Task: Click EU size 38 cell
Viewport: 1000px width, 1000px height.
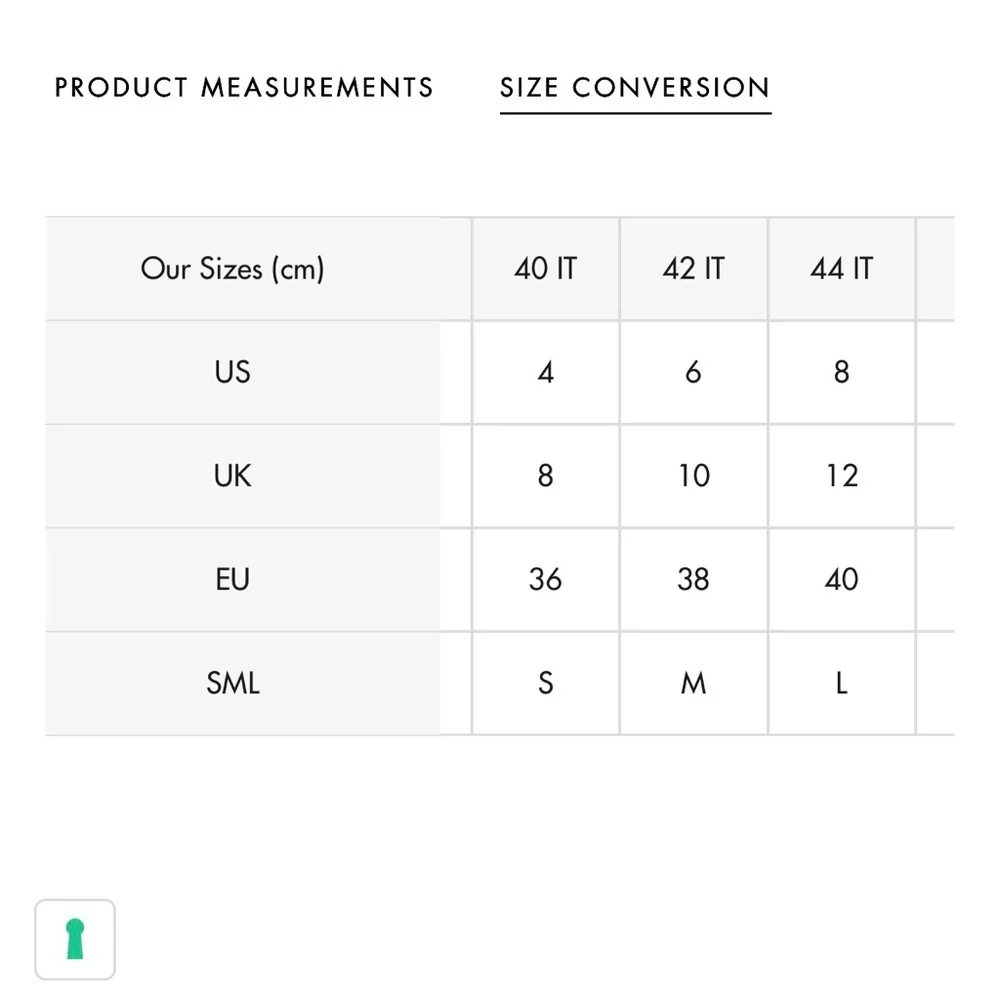Action: tap(693, 579)
